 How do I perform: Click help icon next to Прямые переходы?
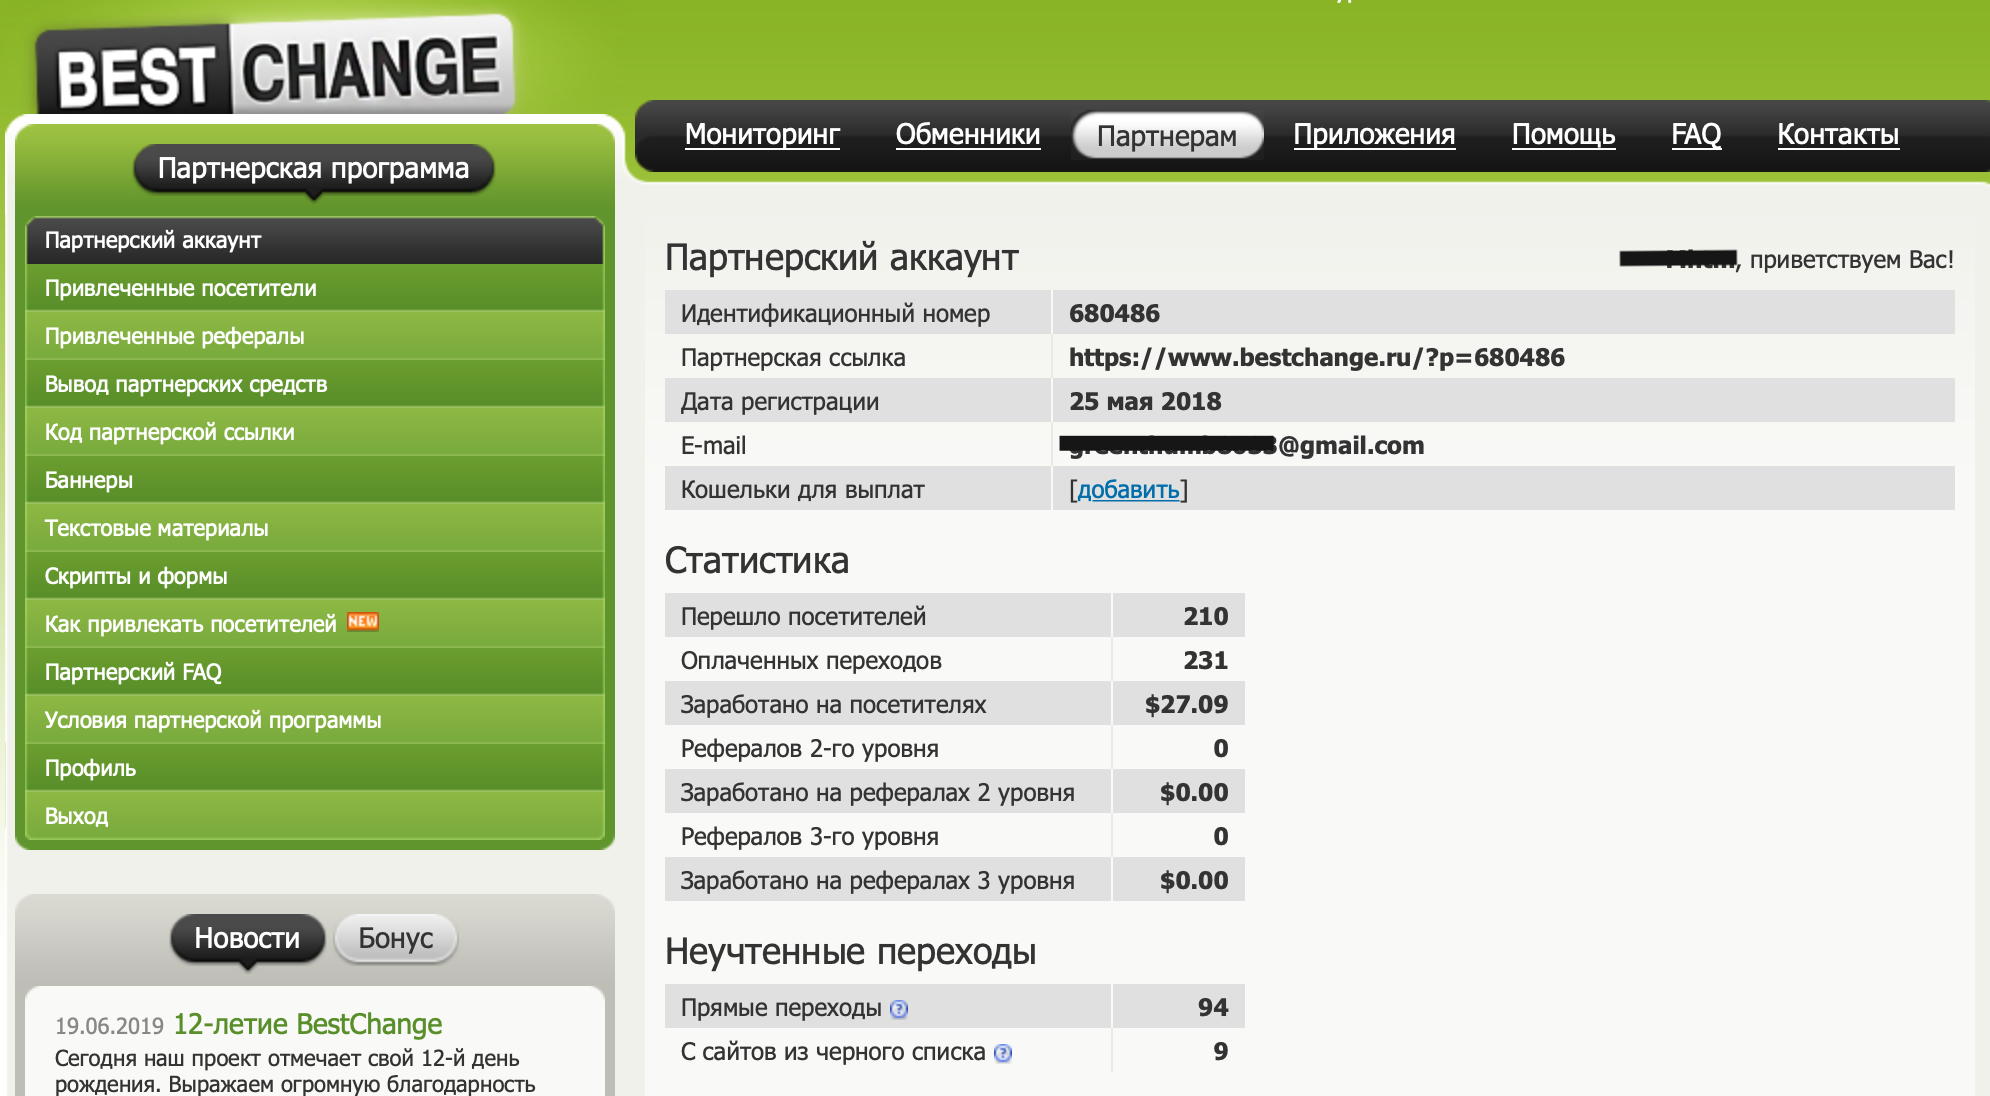click(x=899, y=1009)
